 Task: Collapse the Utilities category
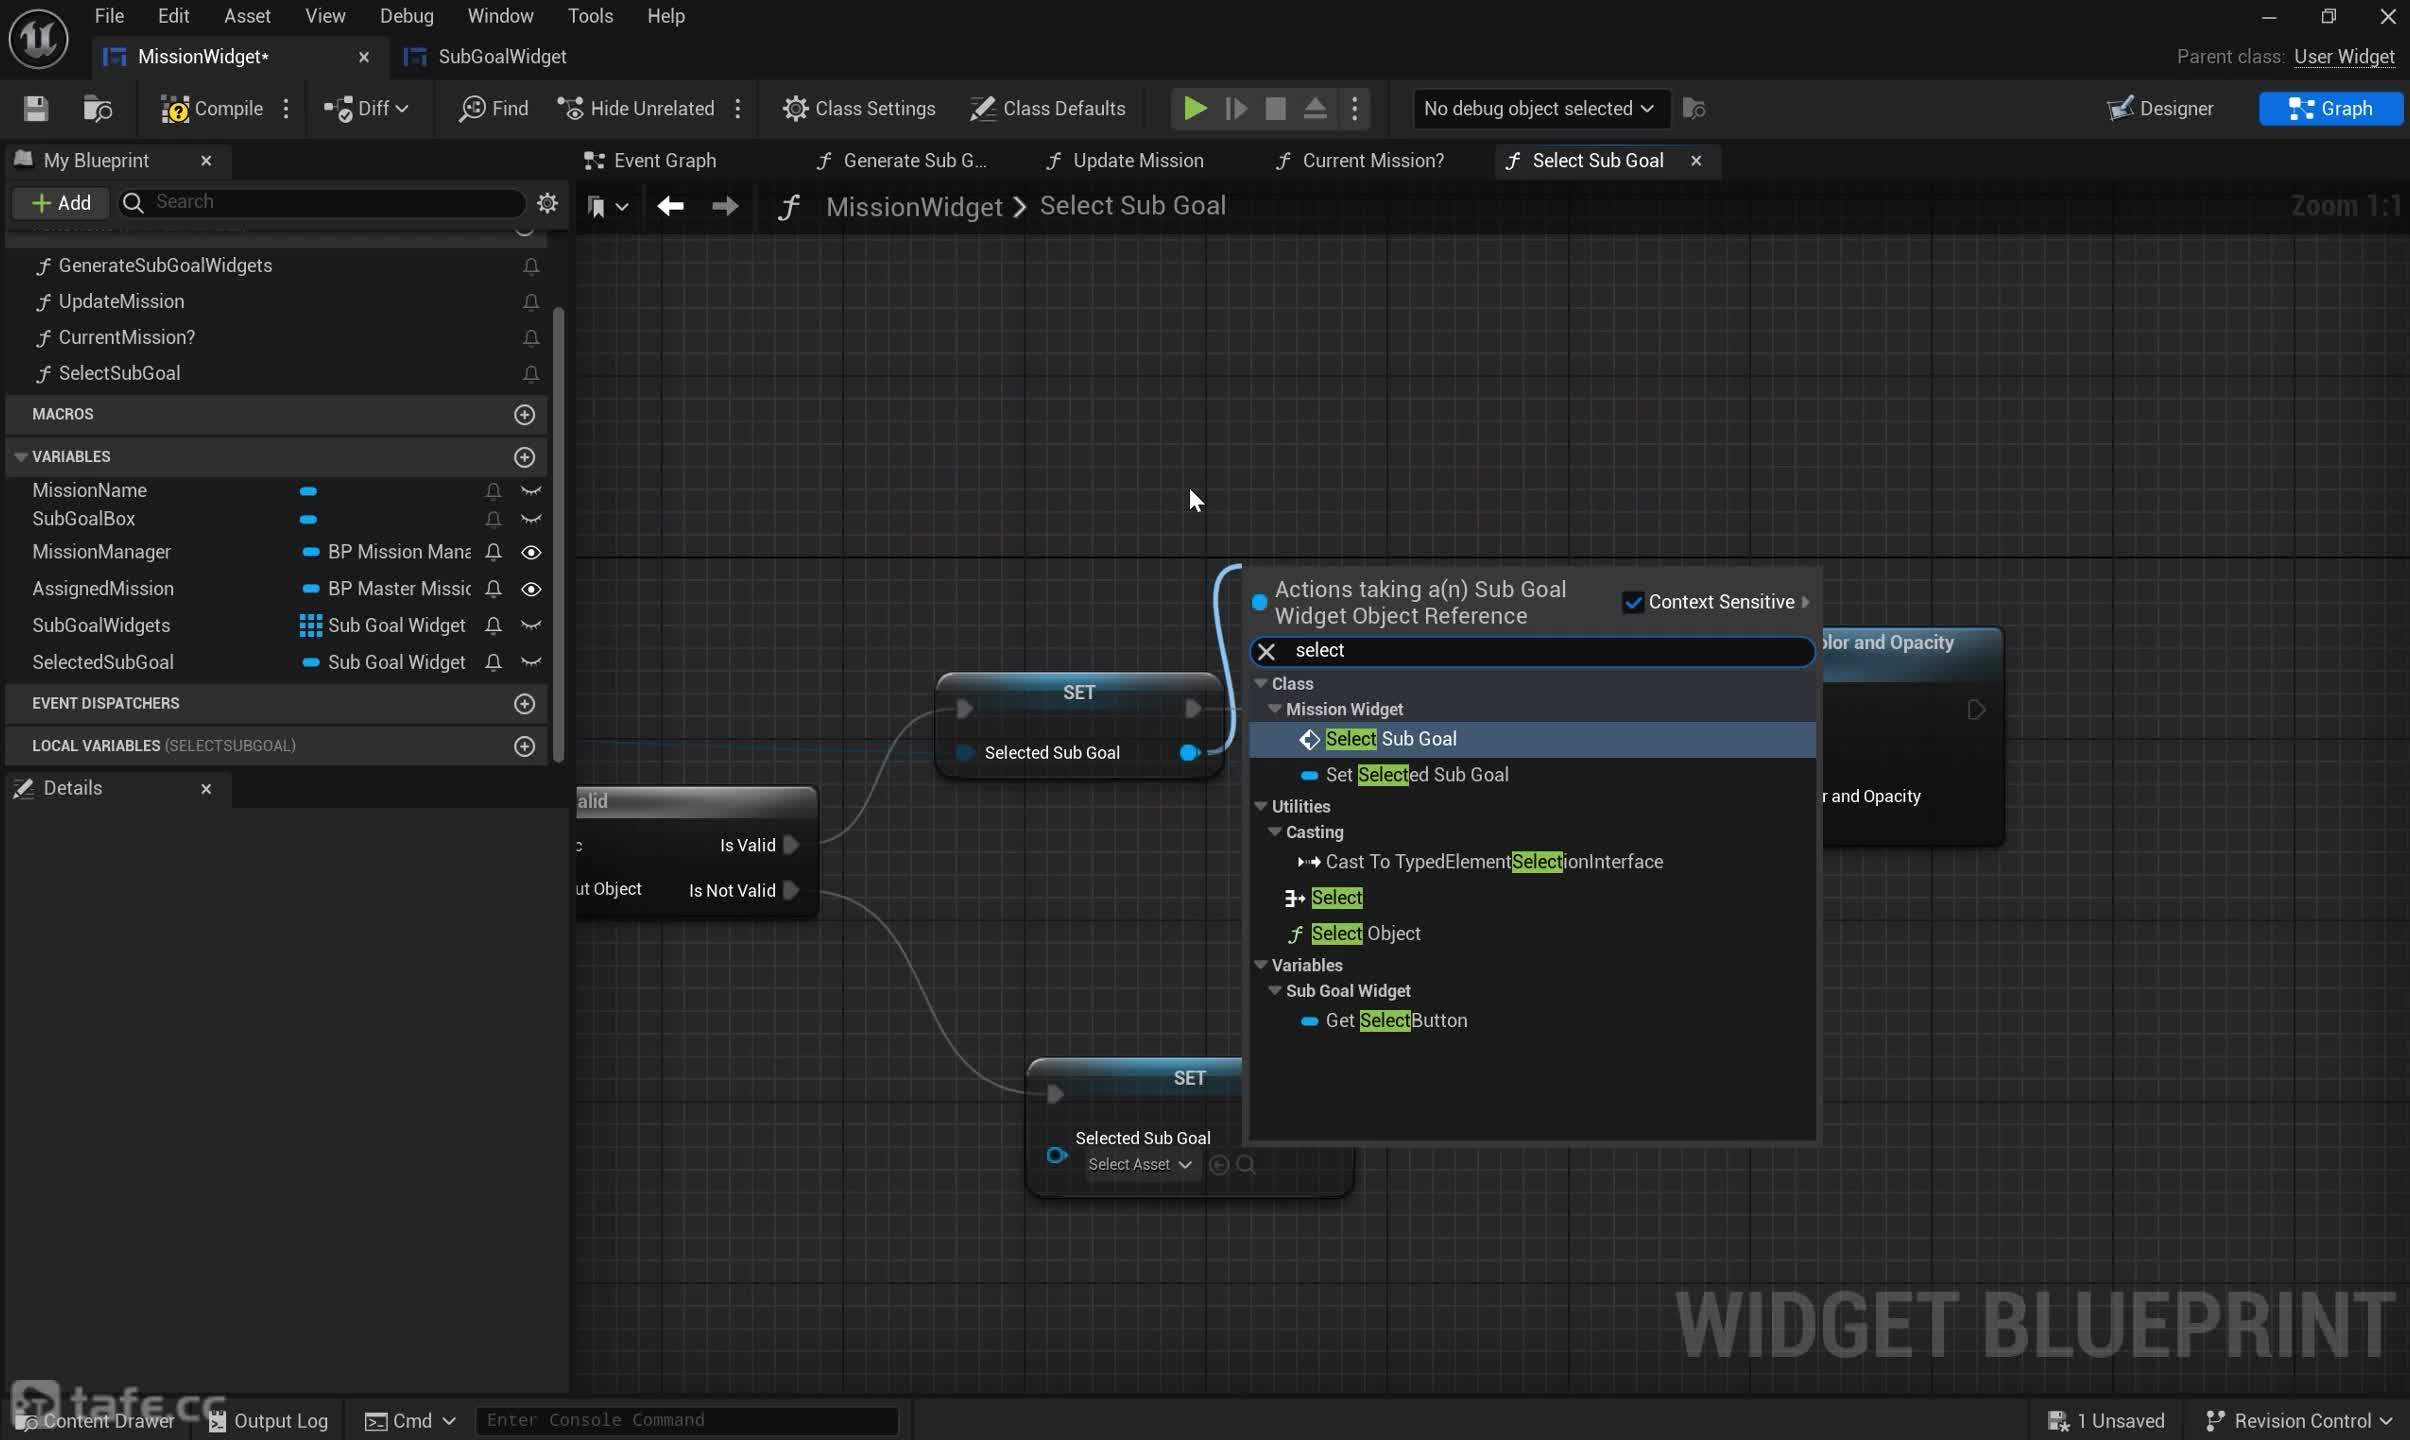tap(1260, 806)
